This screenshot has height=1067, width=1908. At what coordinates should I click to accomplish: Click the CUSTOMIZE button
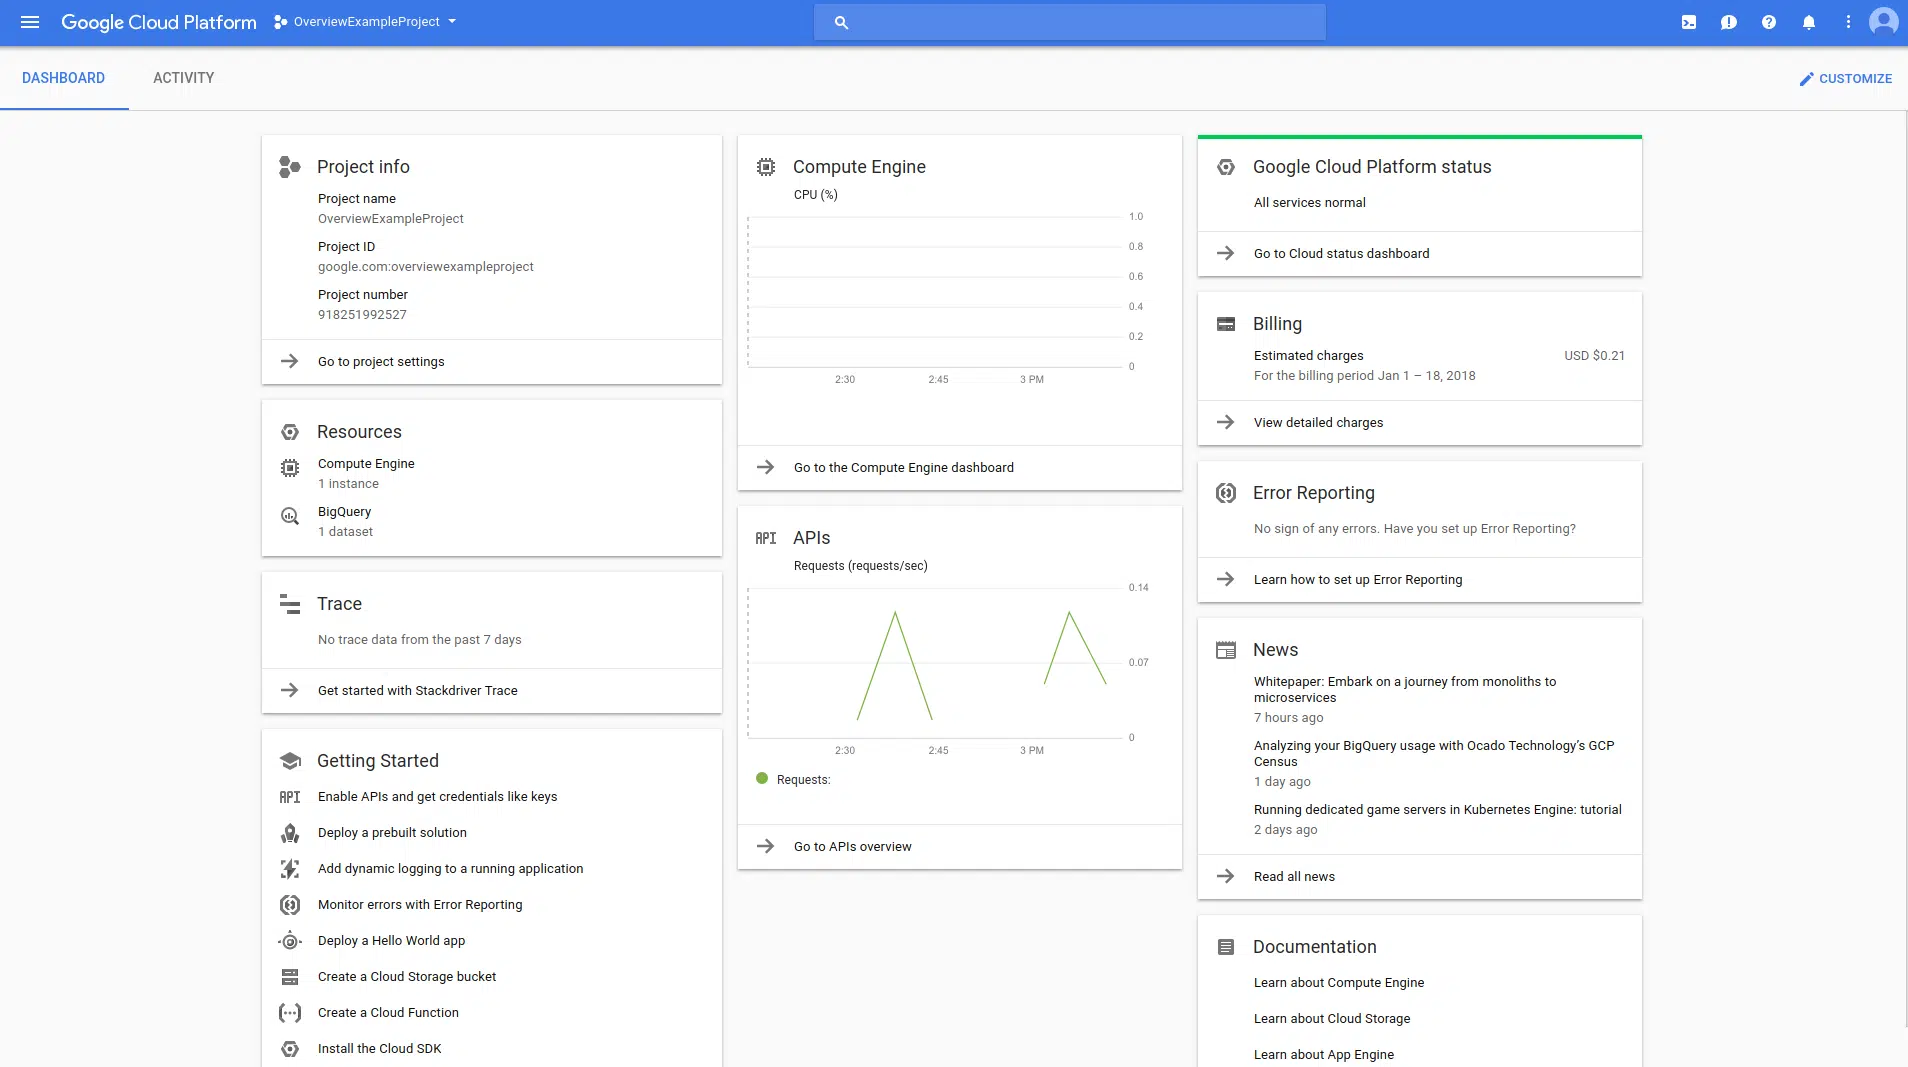[1844, 78]
